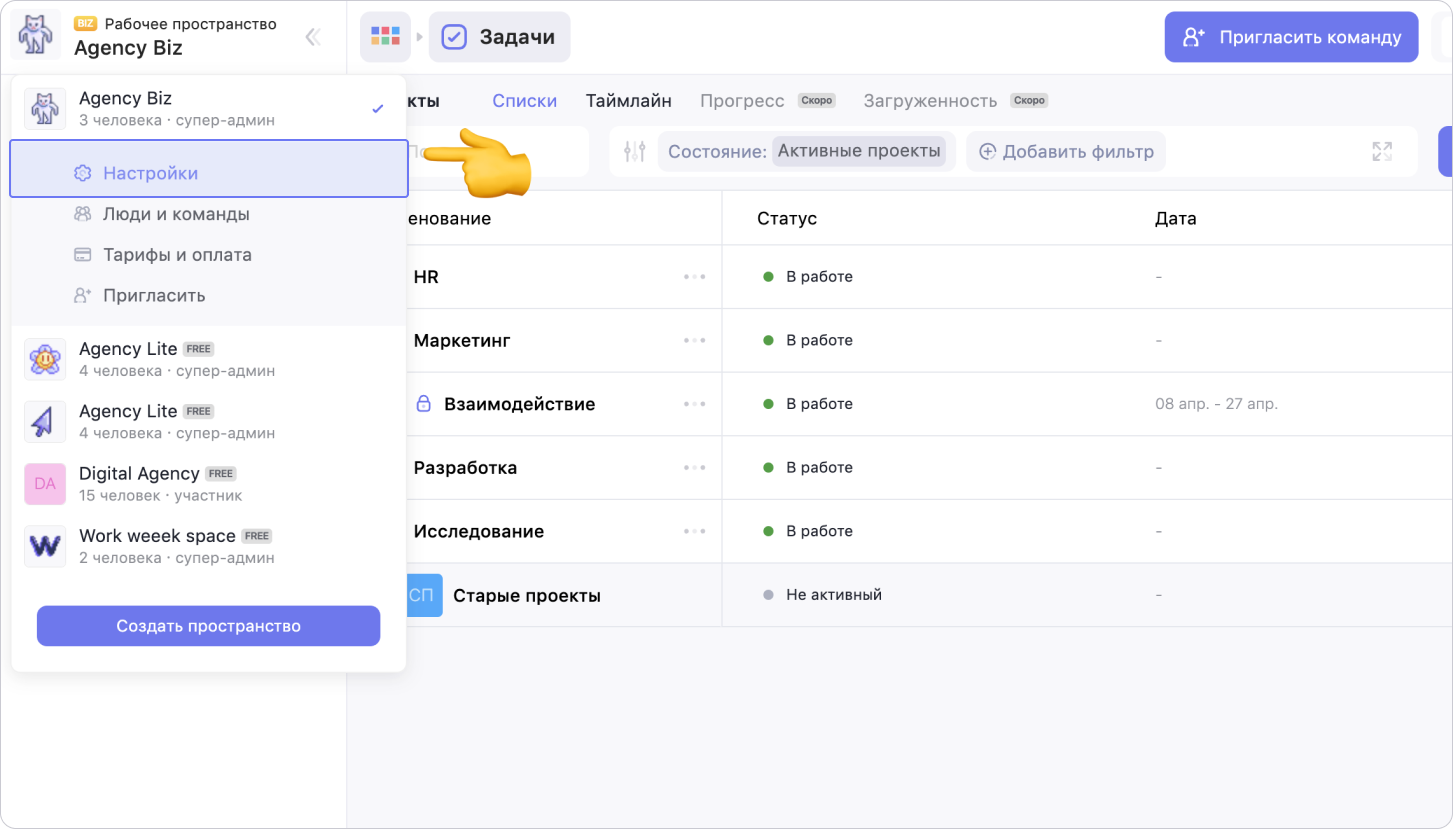The width and height of the screenshot is (1453, 829).
Task: Switch to the Таймлайн tab
Action: tap(628, 101)
